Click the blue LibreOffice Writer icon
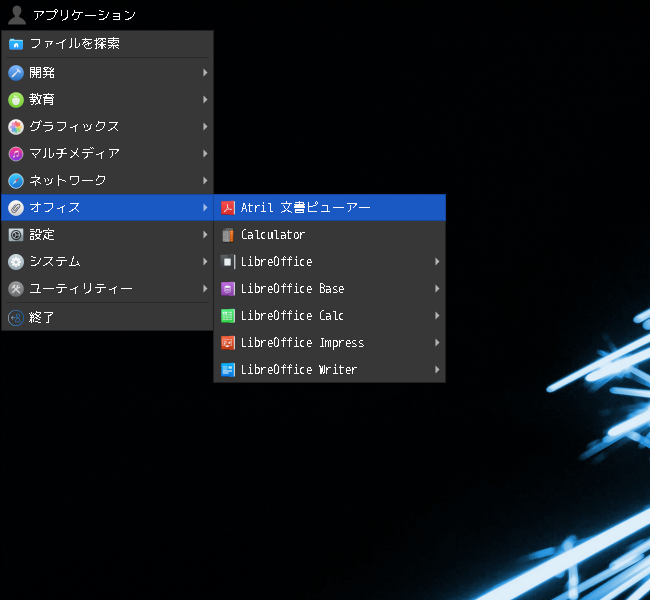Viewport: 650px width, 600px height. click(228, 369)
